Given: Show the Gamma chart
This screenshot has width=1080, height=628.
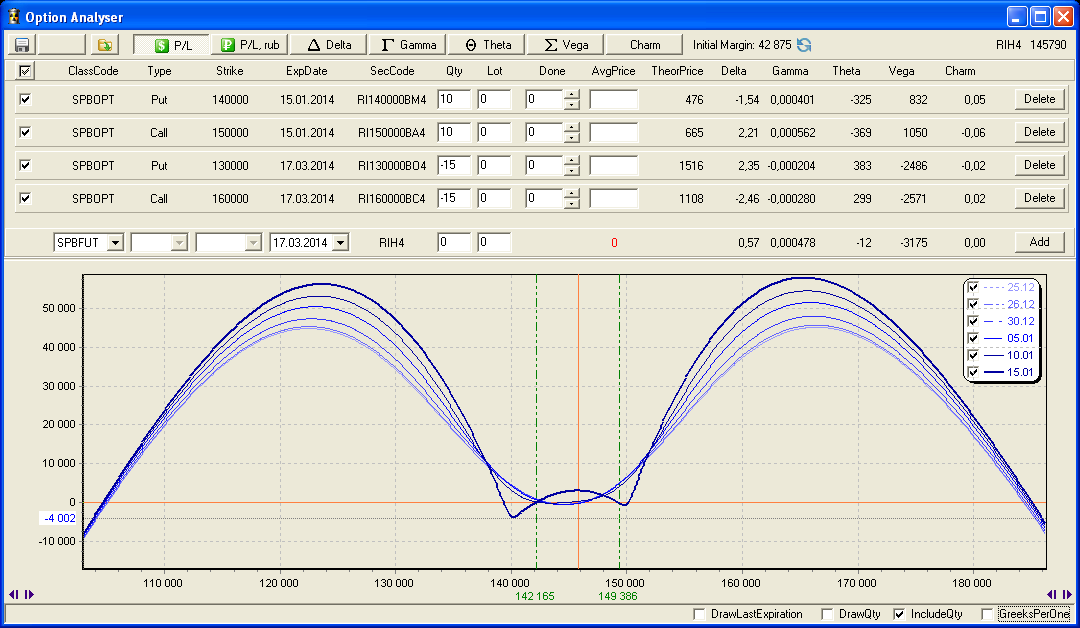Looking at the screenshot, I should (x=408, y=45).
